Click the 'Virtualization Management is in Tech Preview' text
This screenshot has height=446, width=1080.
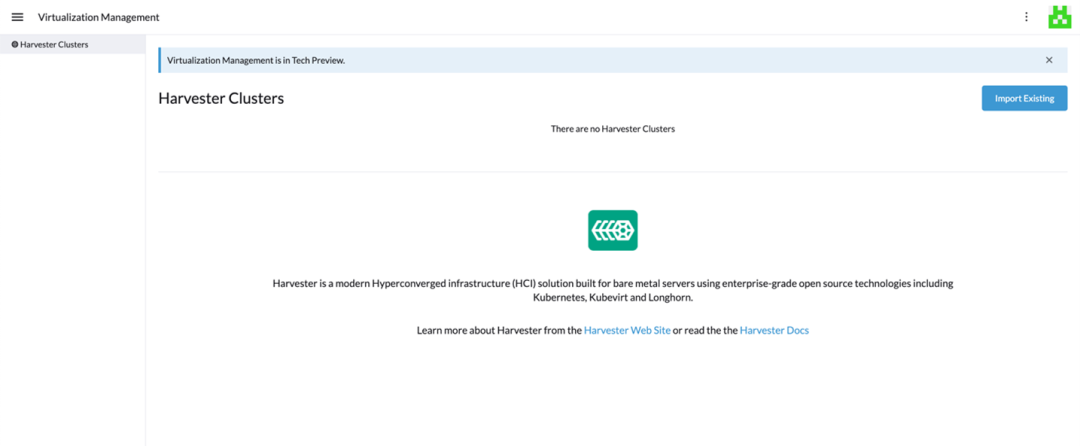click(256, 61)
